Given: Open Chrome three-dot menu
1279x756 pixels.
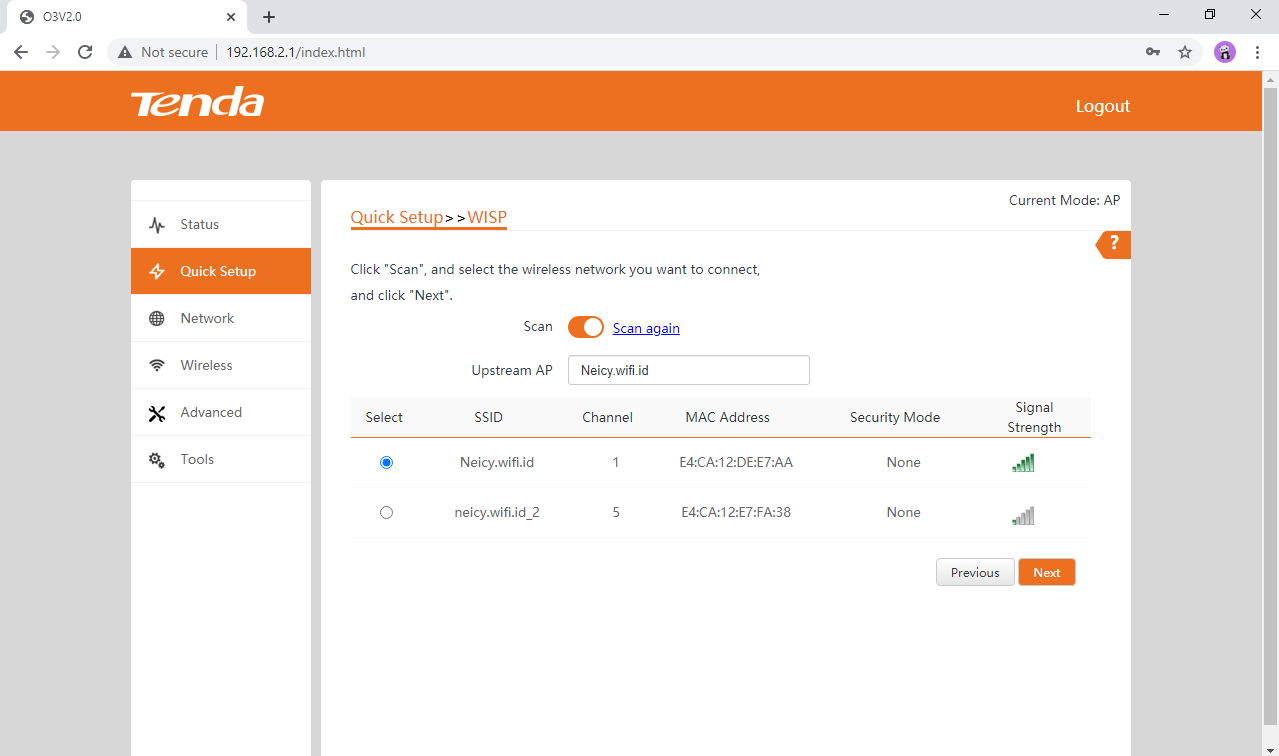Looking at the screenshot, I should pos(1258,52).
